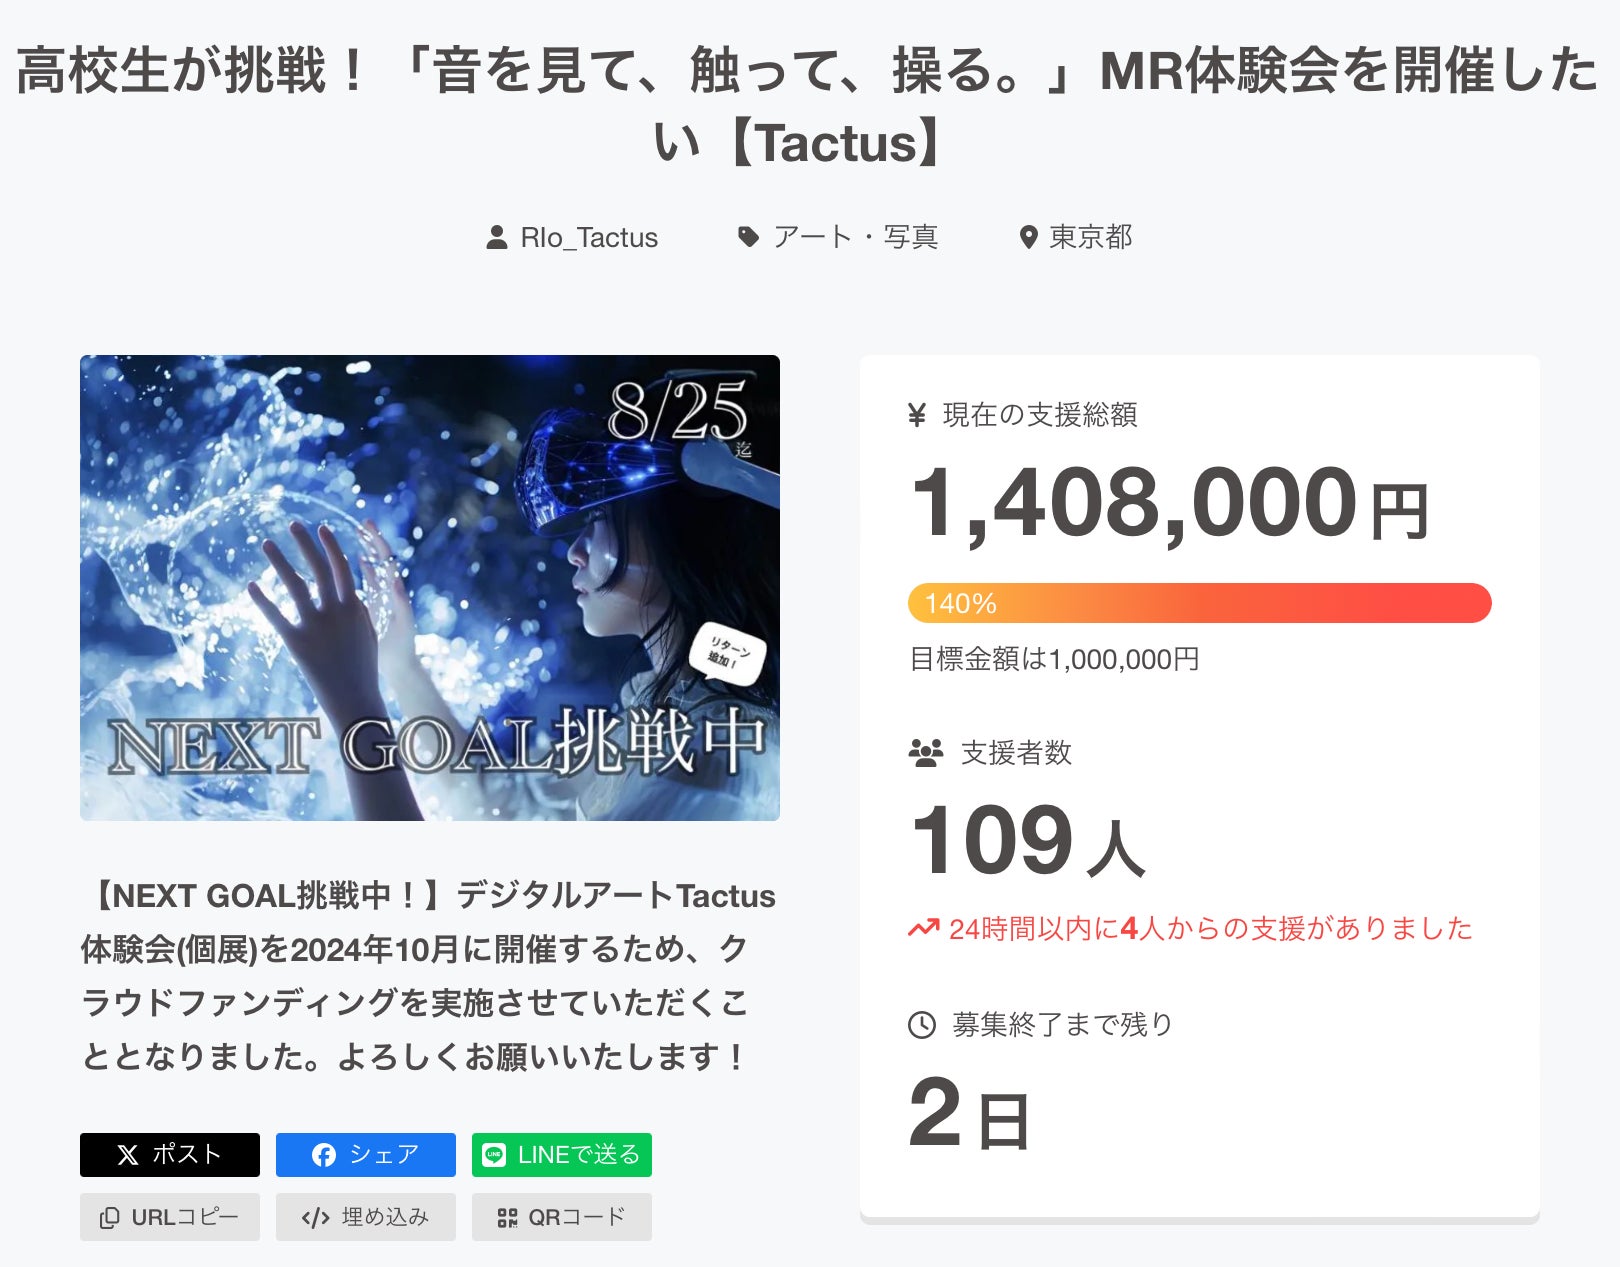Click the user profile icon beside Rlo_Tactus
Viewport: 1620px width, 1267px height.
(496, 237)
